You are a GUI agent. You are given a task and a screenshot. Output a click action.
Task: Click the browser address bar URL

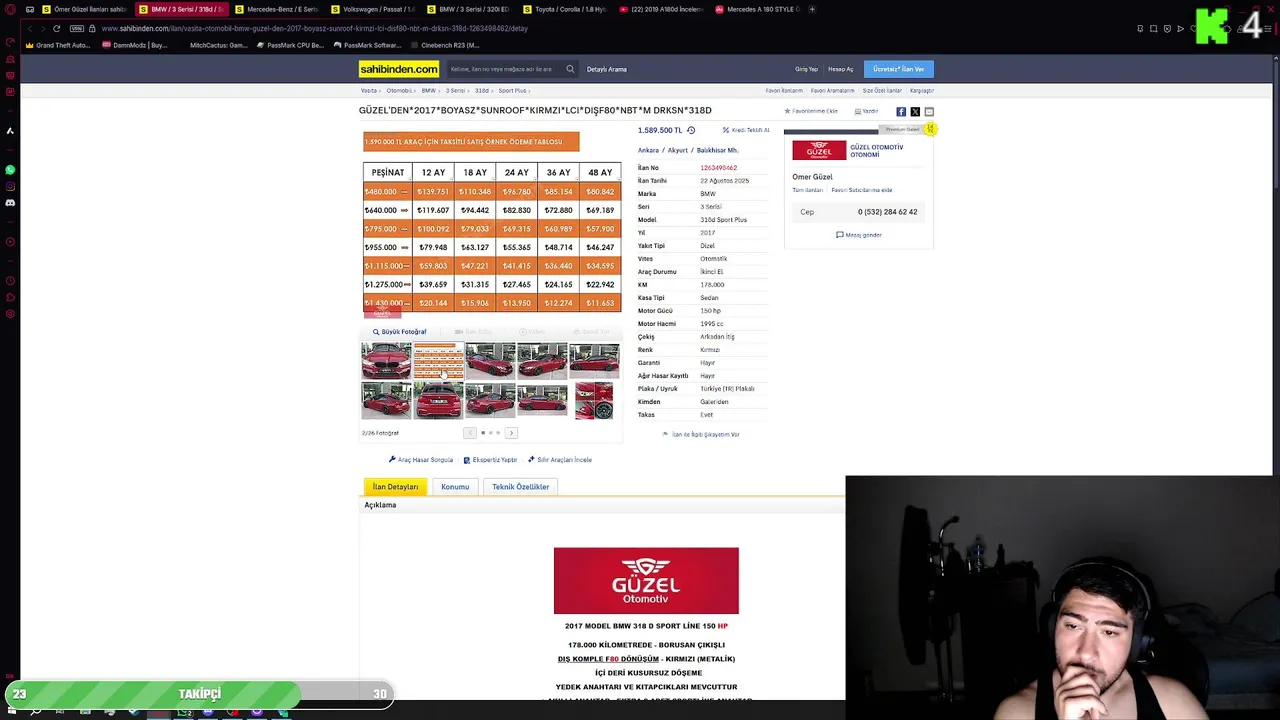click(314, 28)
